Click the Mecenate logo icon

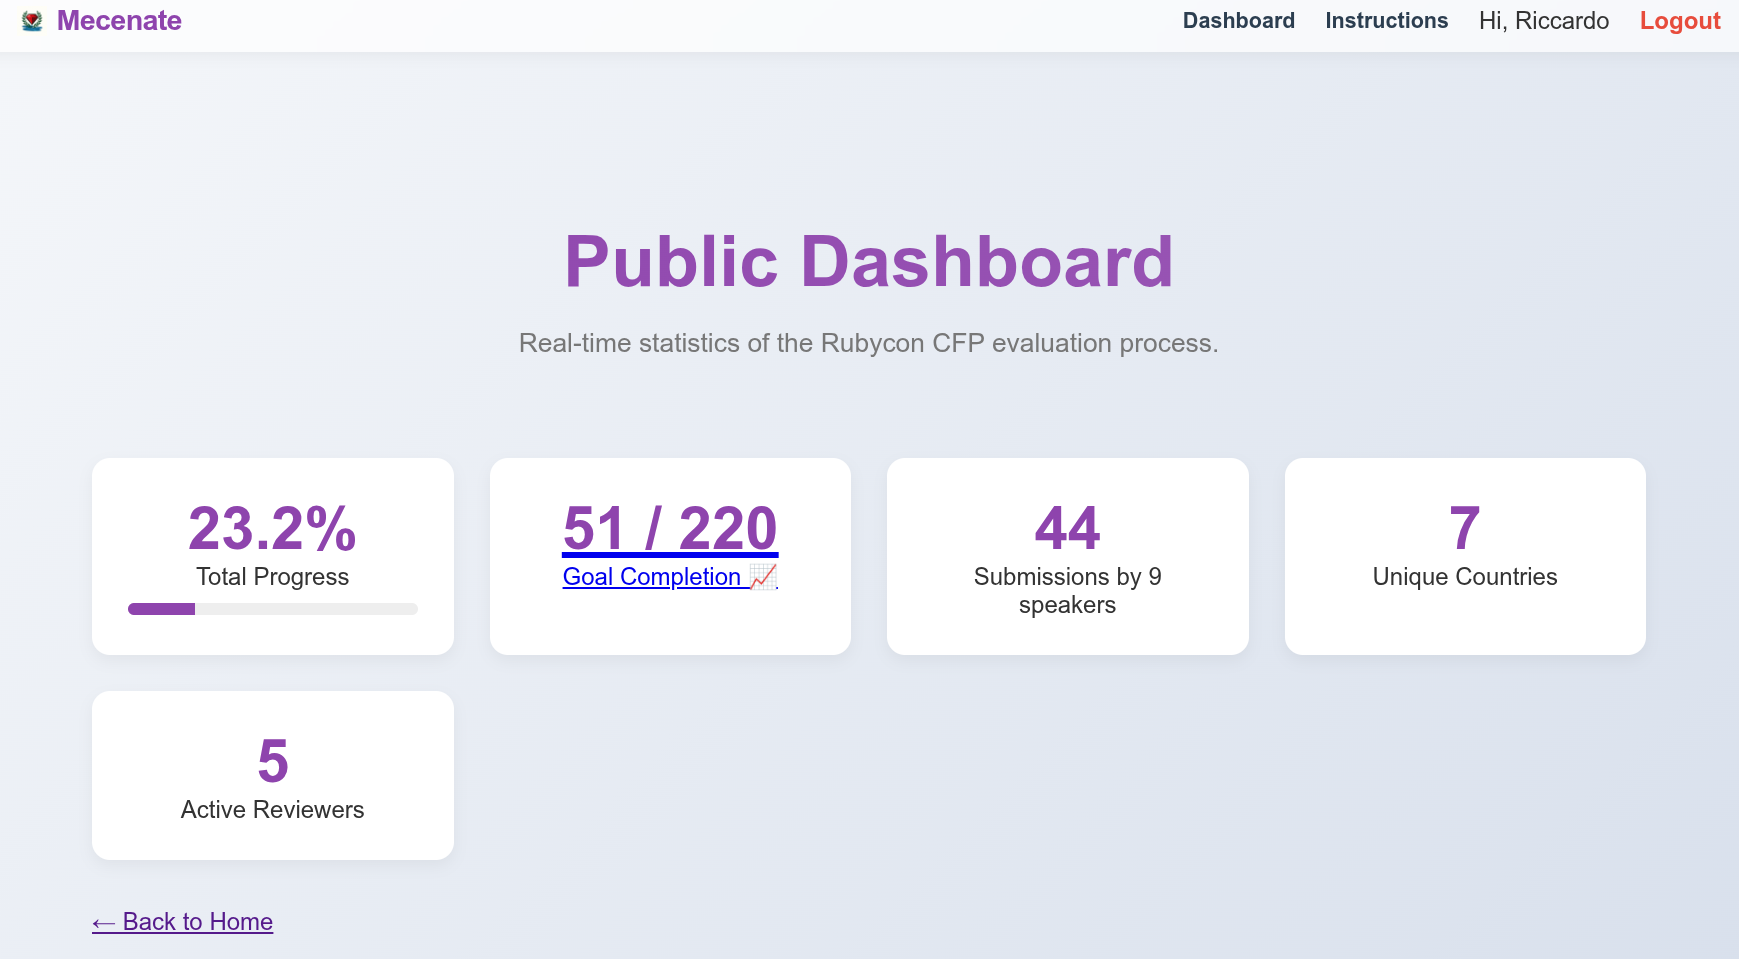(x=32, y=21)
